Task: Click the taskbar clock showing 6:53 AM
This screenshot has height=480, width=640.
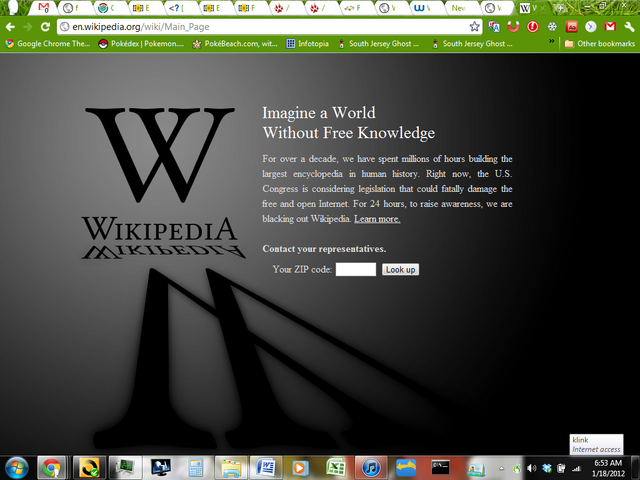Action: tap(608, 468)
